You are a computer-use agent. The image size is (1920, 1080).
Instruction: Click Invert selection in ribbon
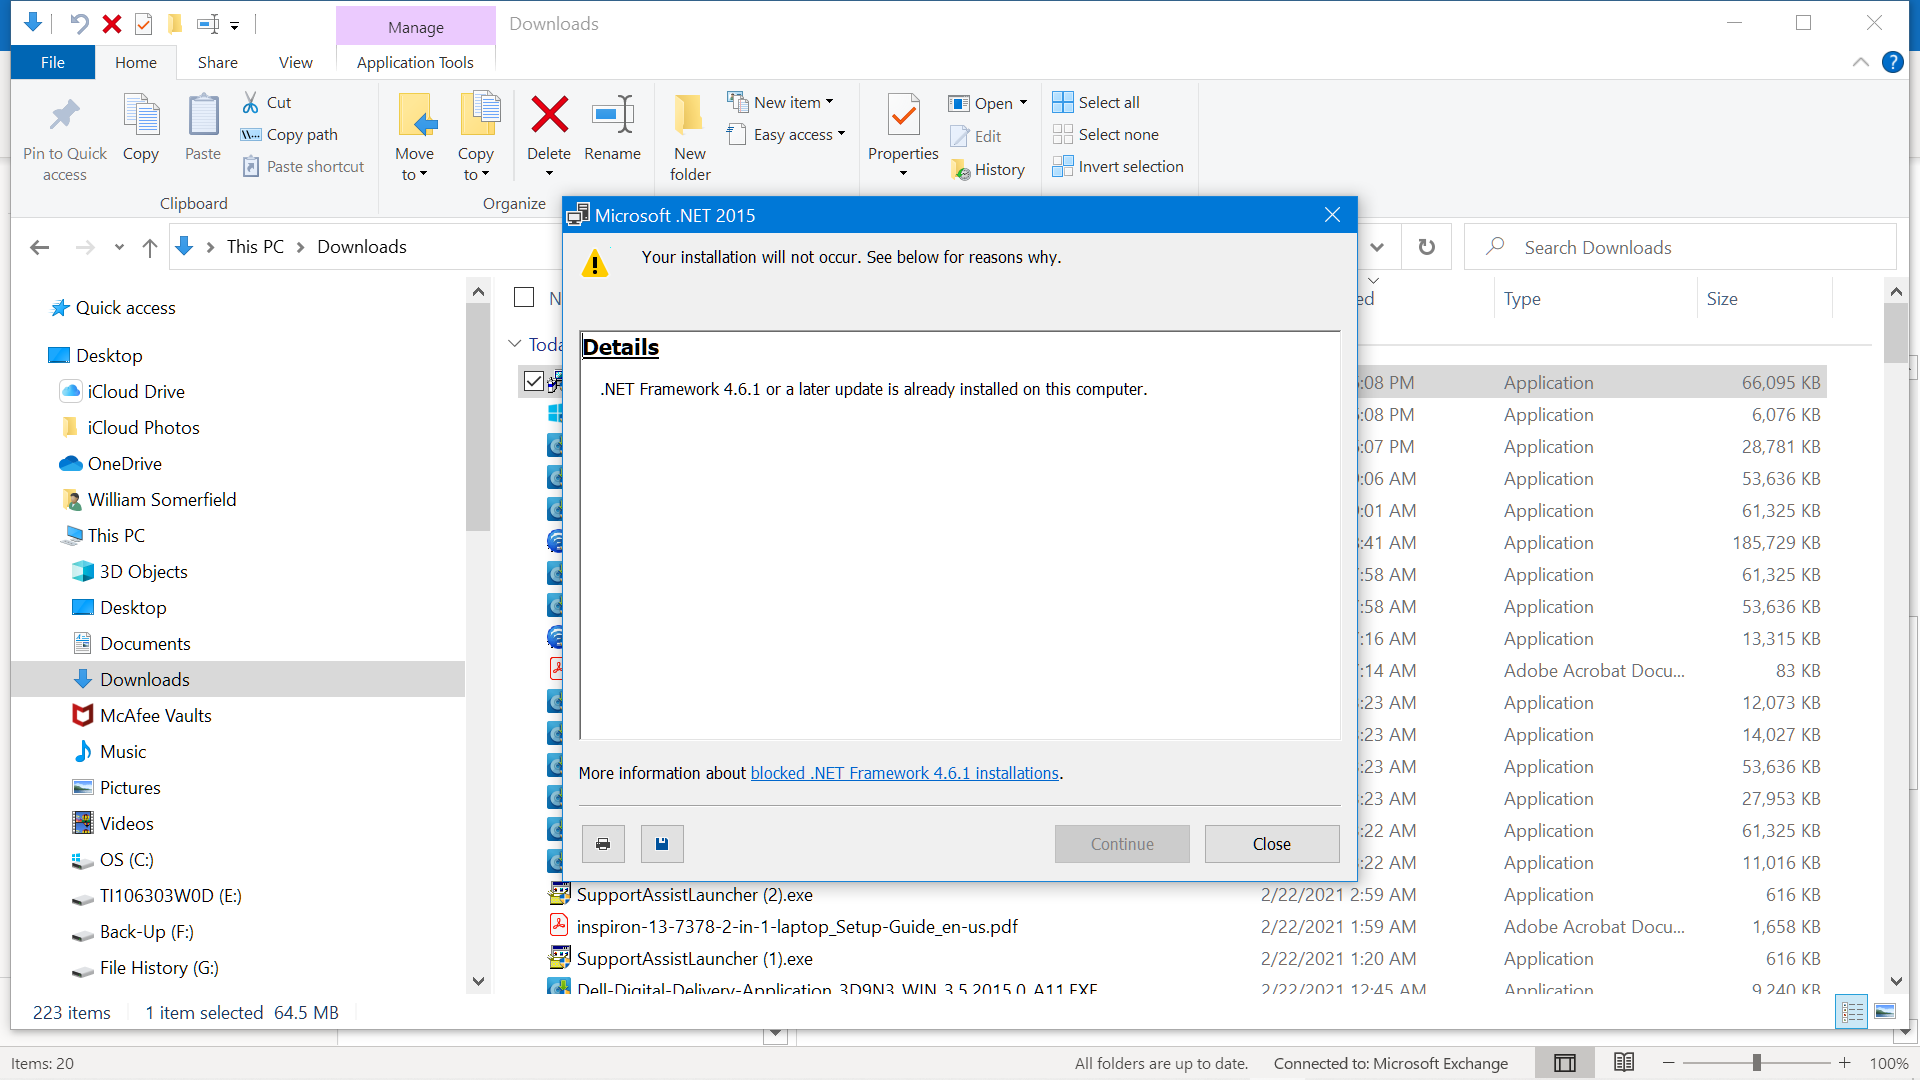tap(1118, 166)
